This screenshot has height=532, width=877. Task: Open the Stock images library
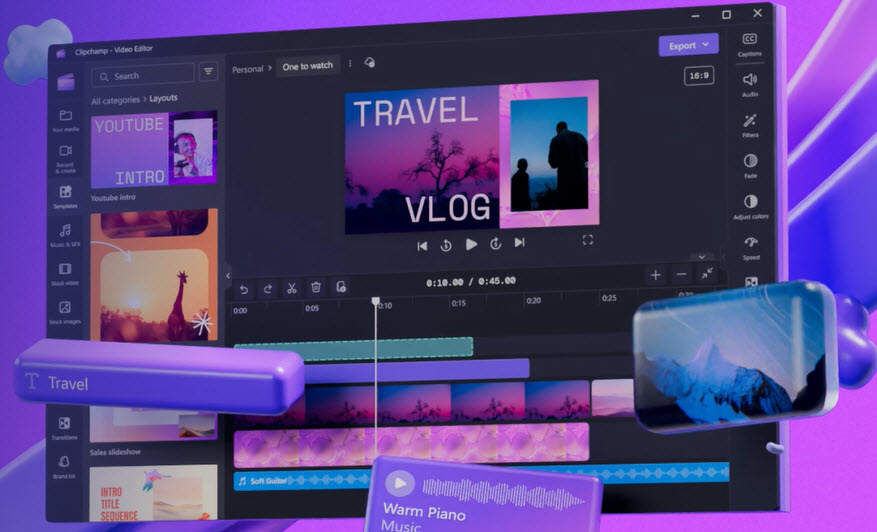[x=65, y=312]
